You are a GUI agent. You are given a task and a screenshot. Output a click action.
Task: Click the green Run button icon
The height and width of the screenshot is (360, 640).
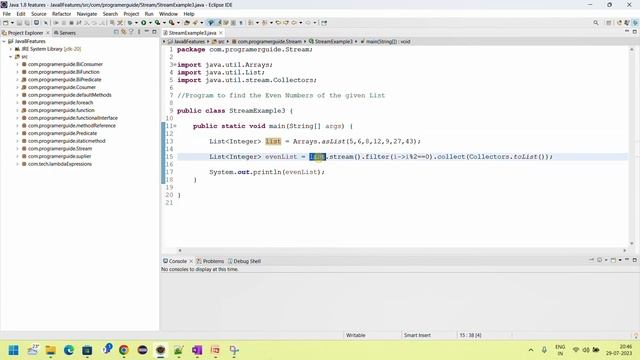(144, 23)
